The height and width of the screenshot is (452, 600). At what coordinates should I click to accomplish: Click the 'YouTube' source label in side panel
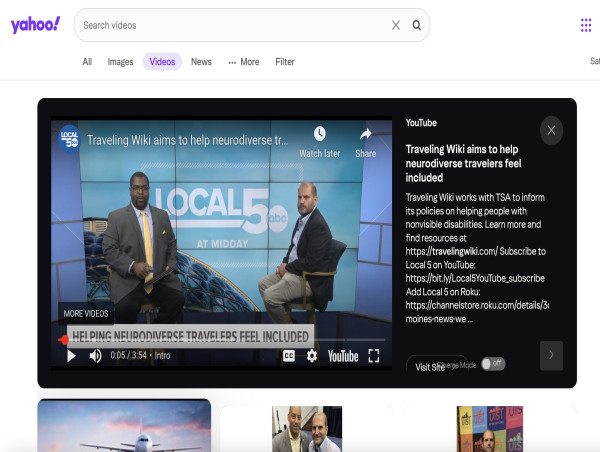click(x=421, y=123)
